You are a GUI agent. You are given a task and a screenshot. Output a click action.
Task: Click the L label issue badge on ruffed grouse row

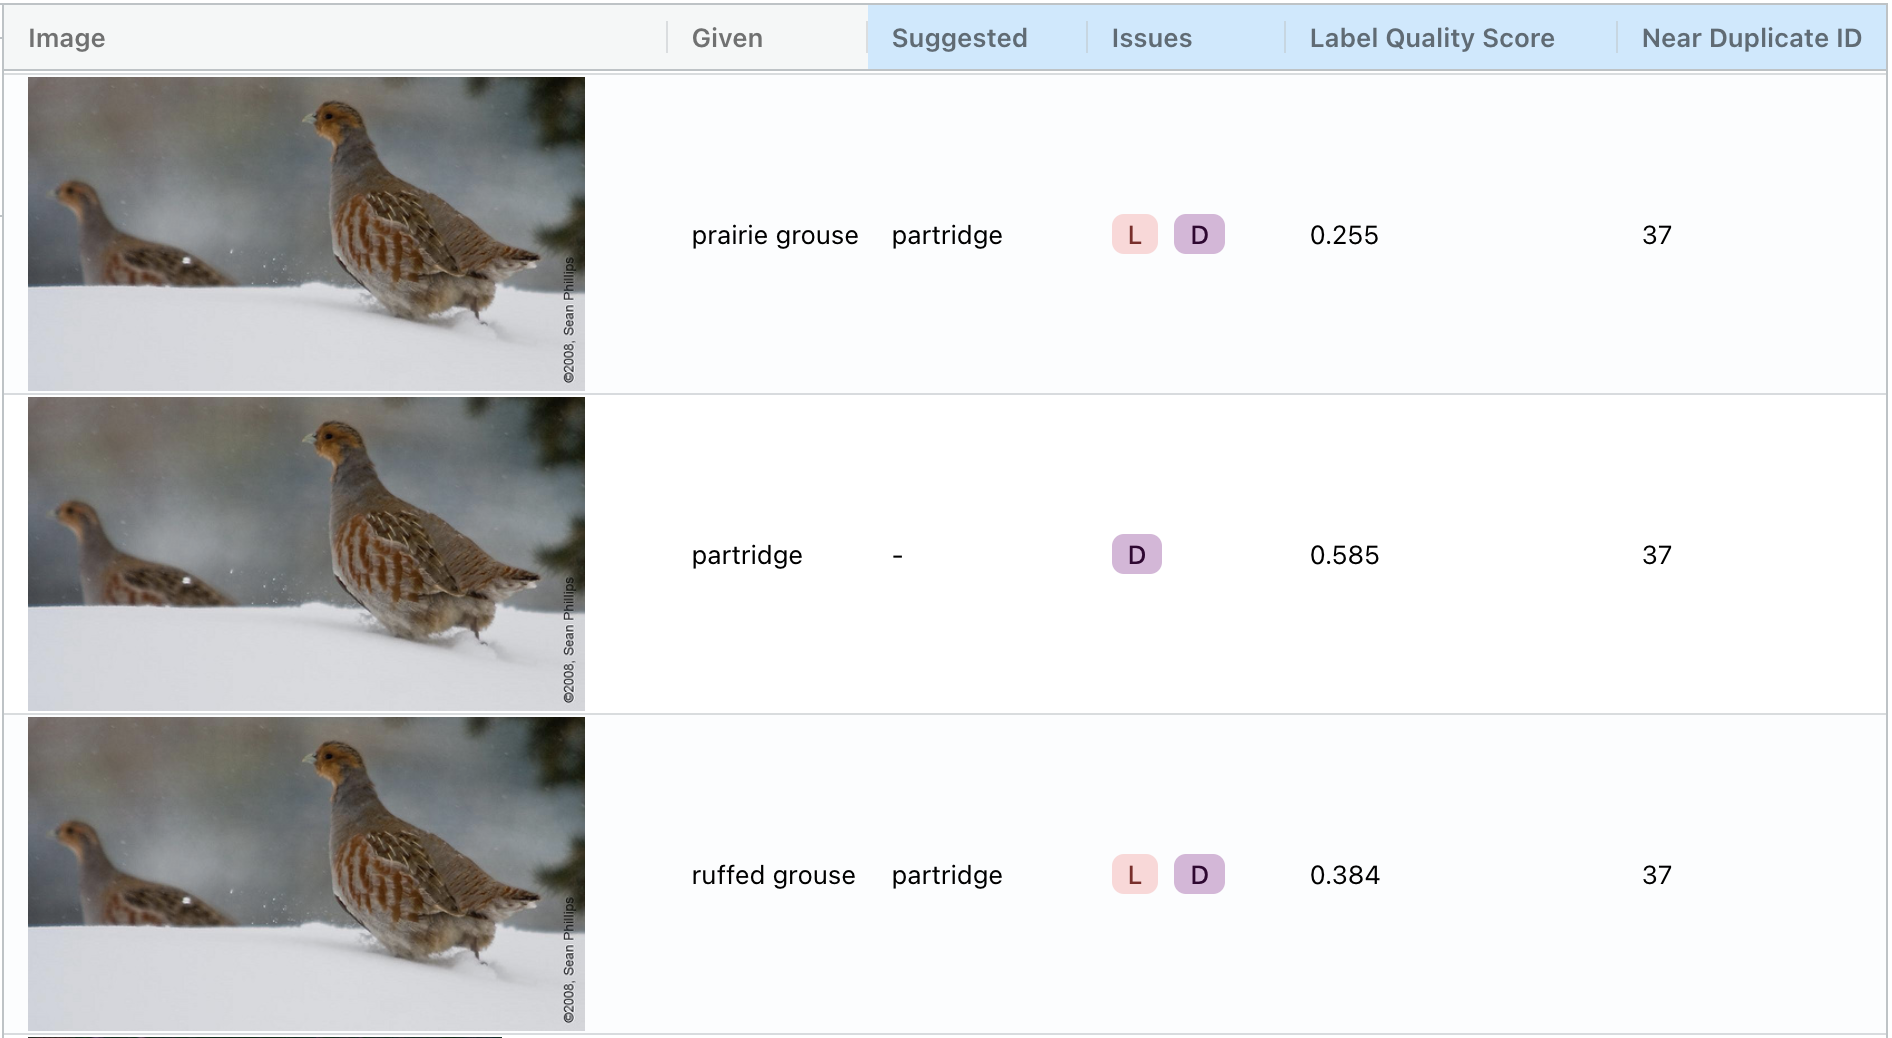pyautogui.click(x=1134, y=875)
